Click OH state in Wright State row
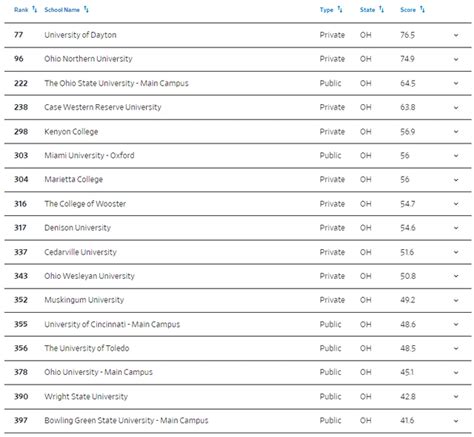This screenshot has width=474, height=437. click(x=365, y=397)
